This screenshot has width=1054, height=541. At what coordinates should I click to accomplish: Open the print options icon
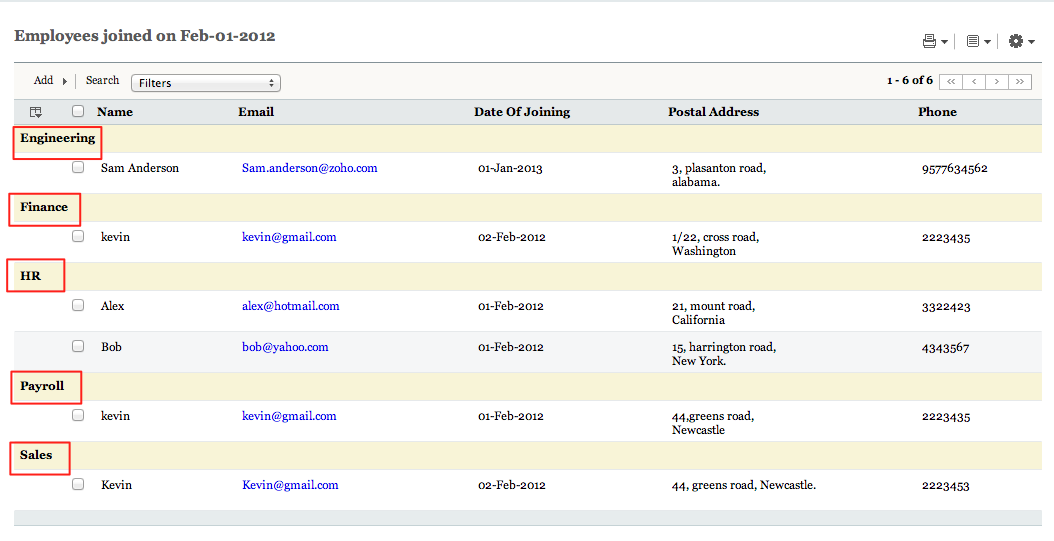930,41
